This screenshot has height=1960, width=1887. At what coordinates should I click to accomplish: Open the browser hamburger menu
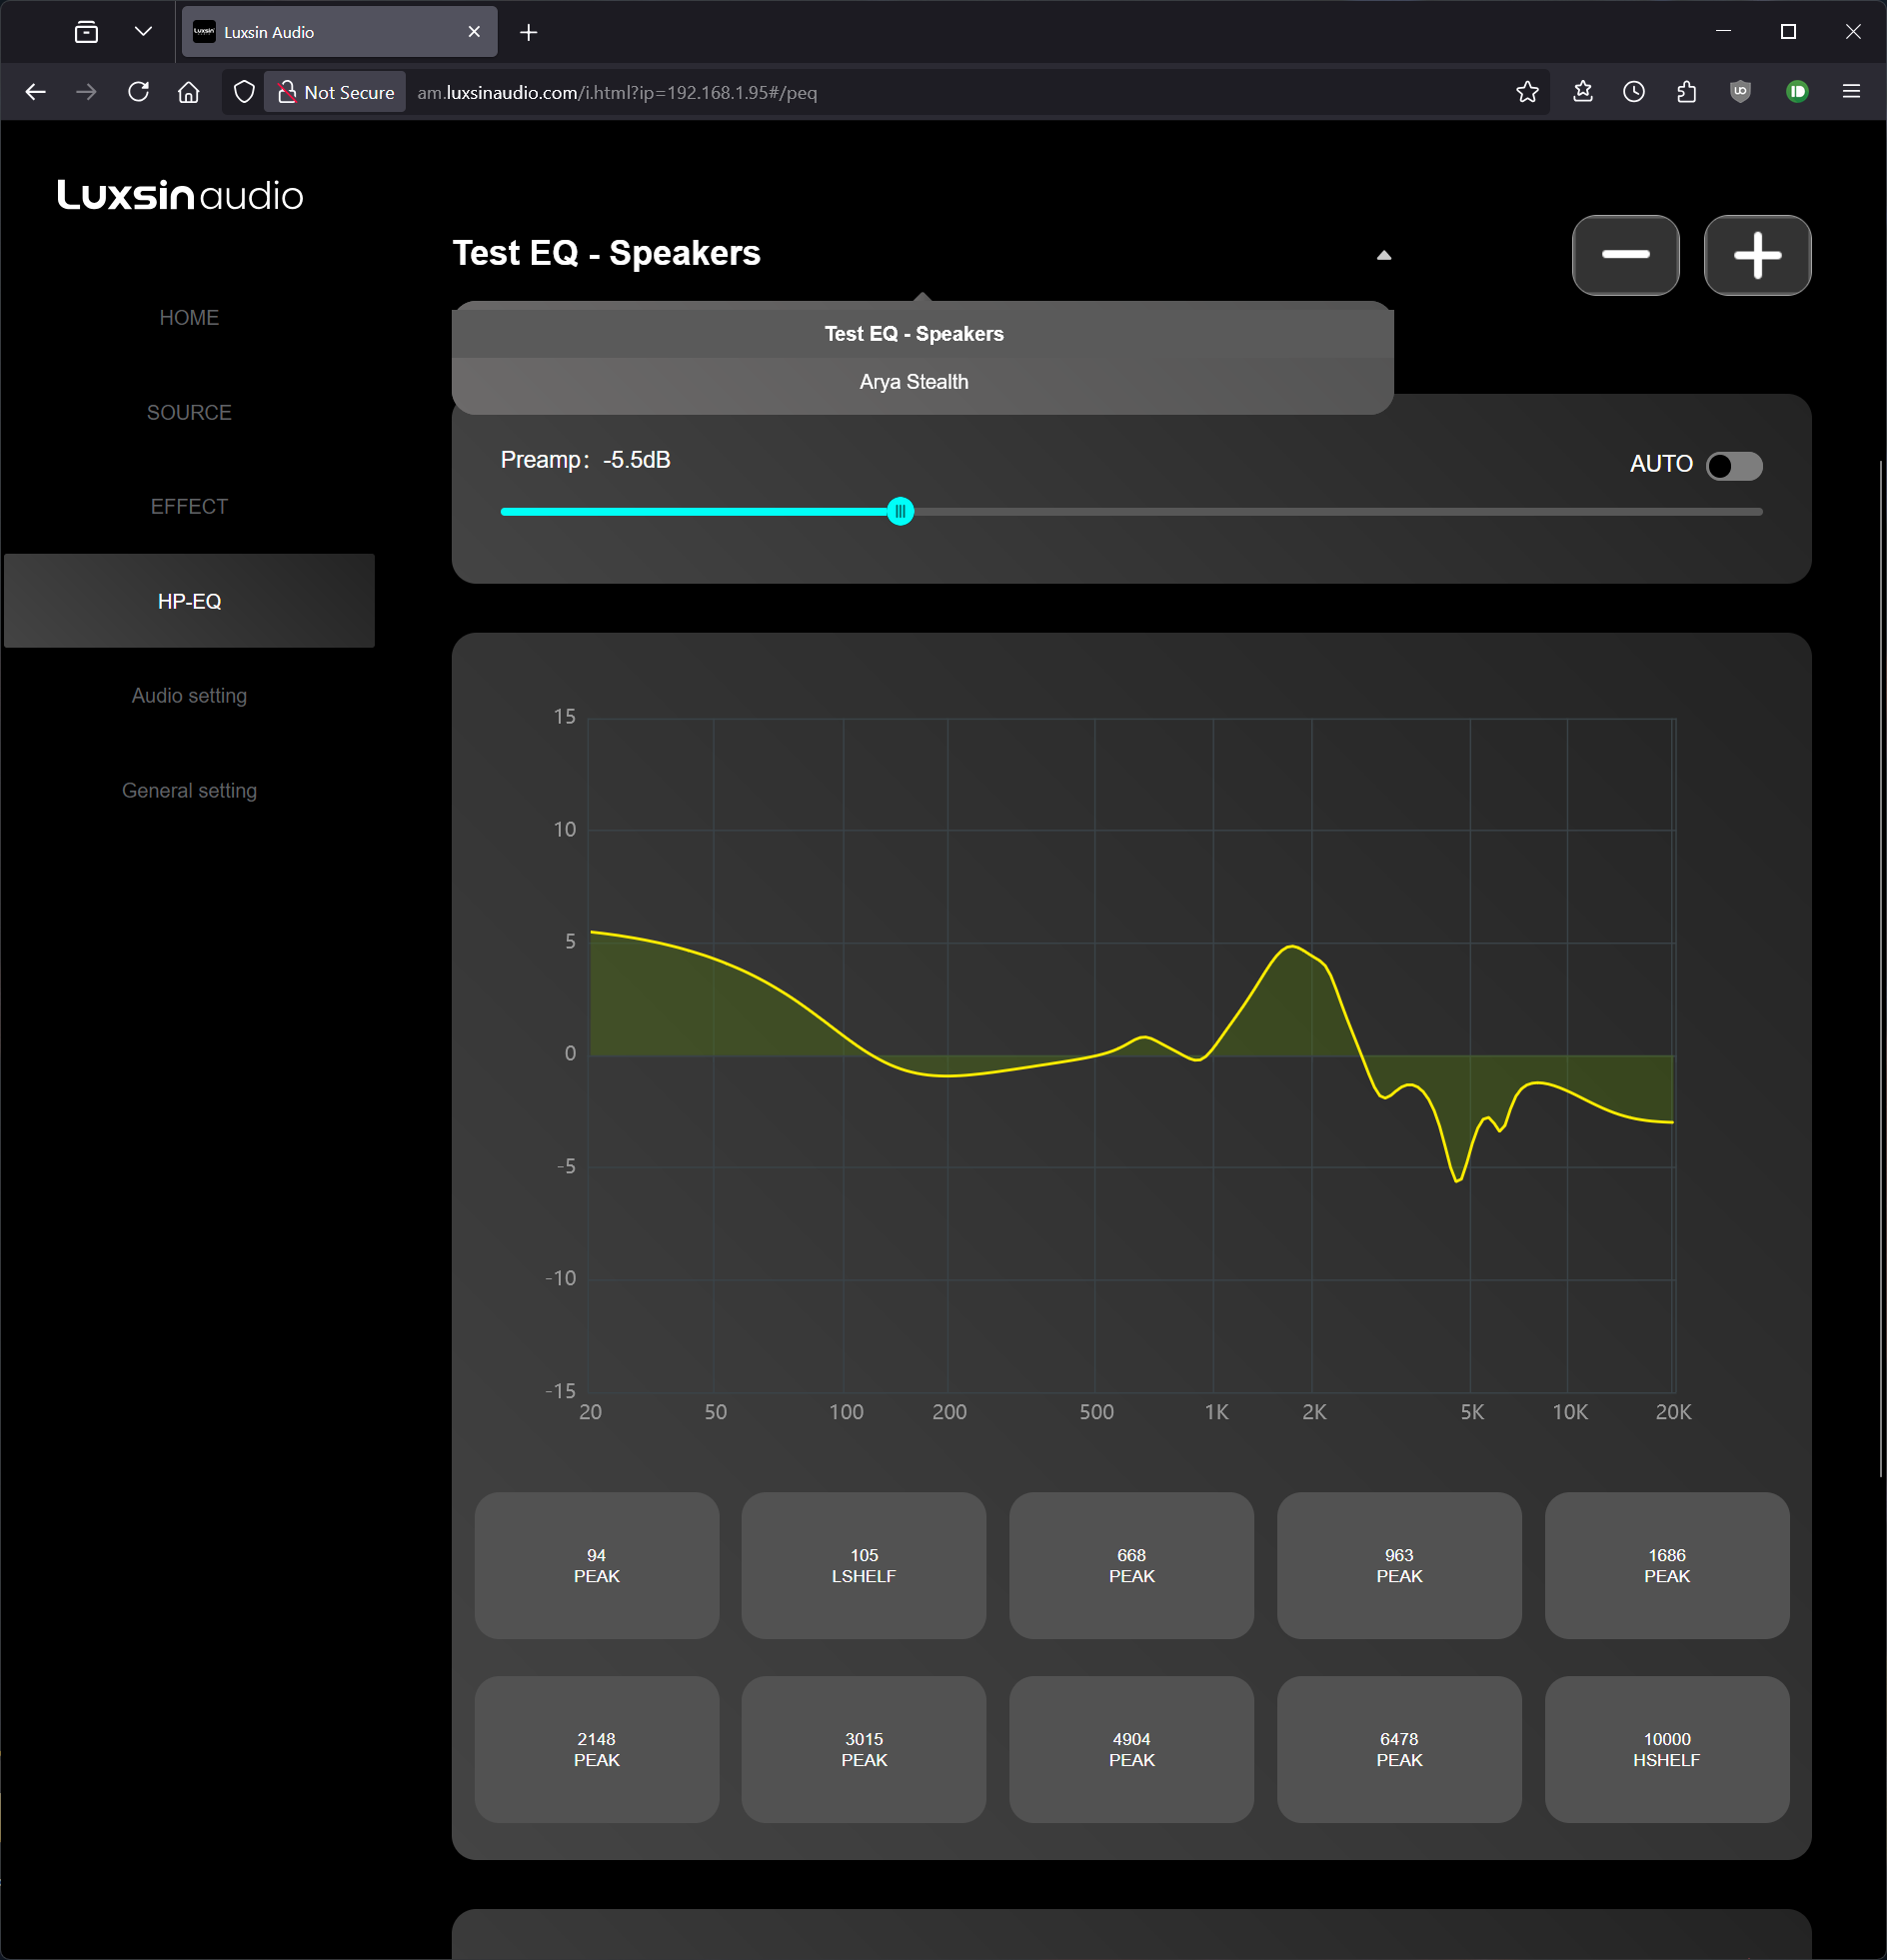[1851, 92]
